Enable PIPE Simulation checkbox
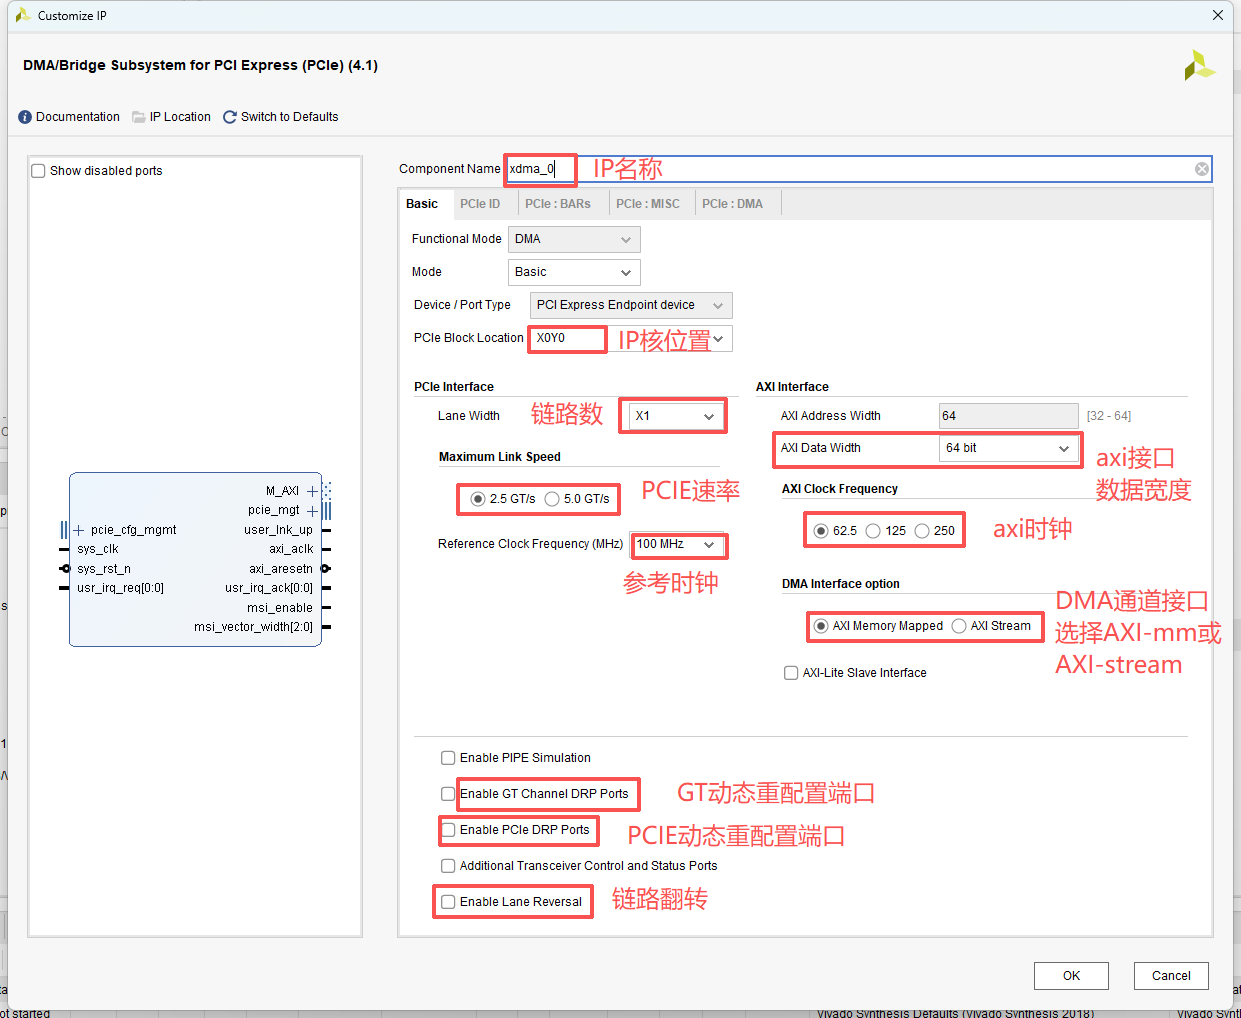1241x1018 pixels. (448, 758)
